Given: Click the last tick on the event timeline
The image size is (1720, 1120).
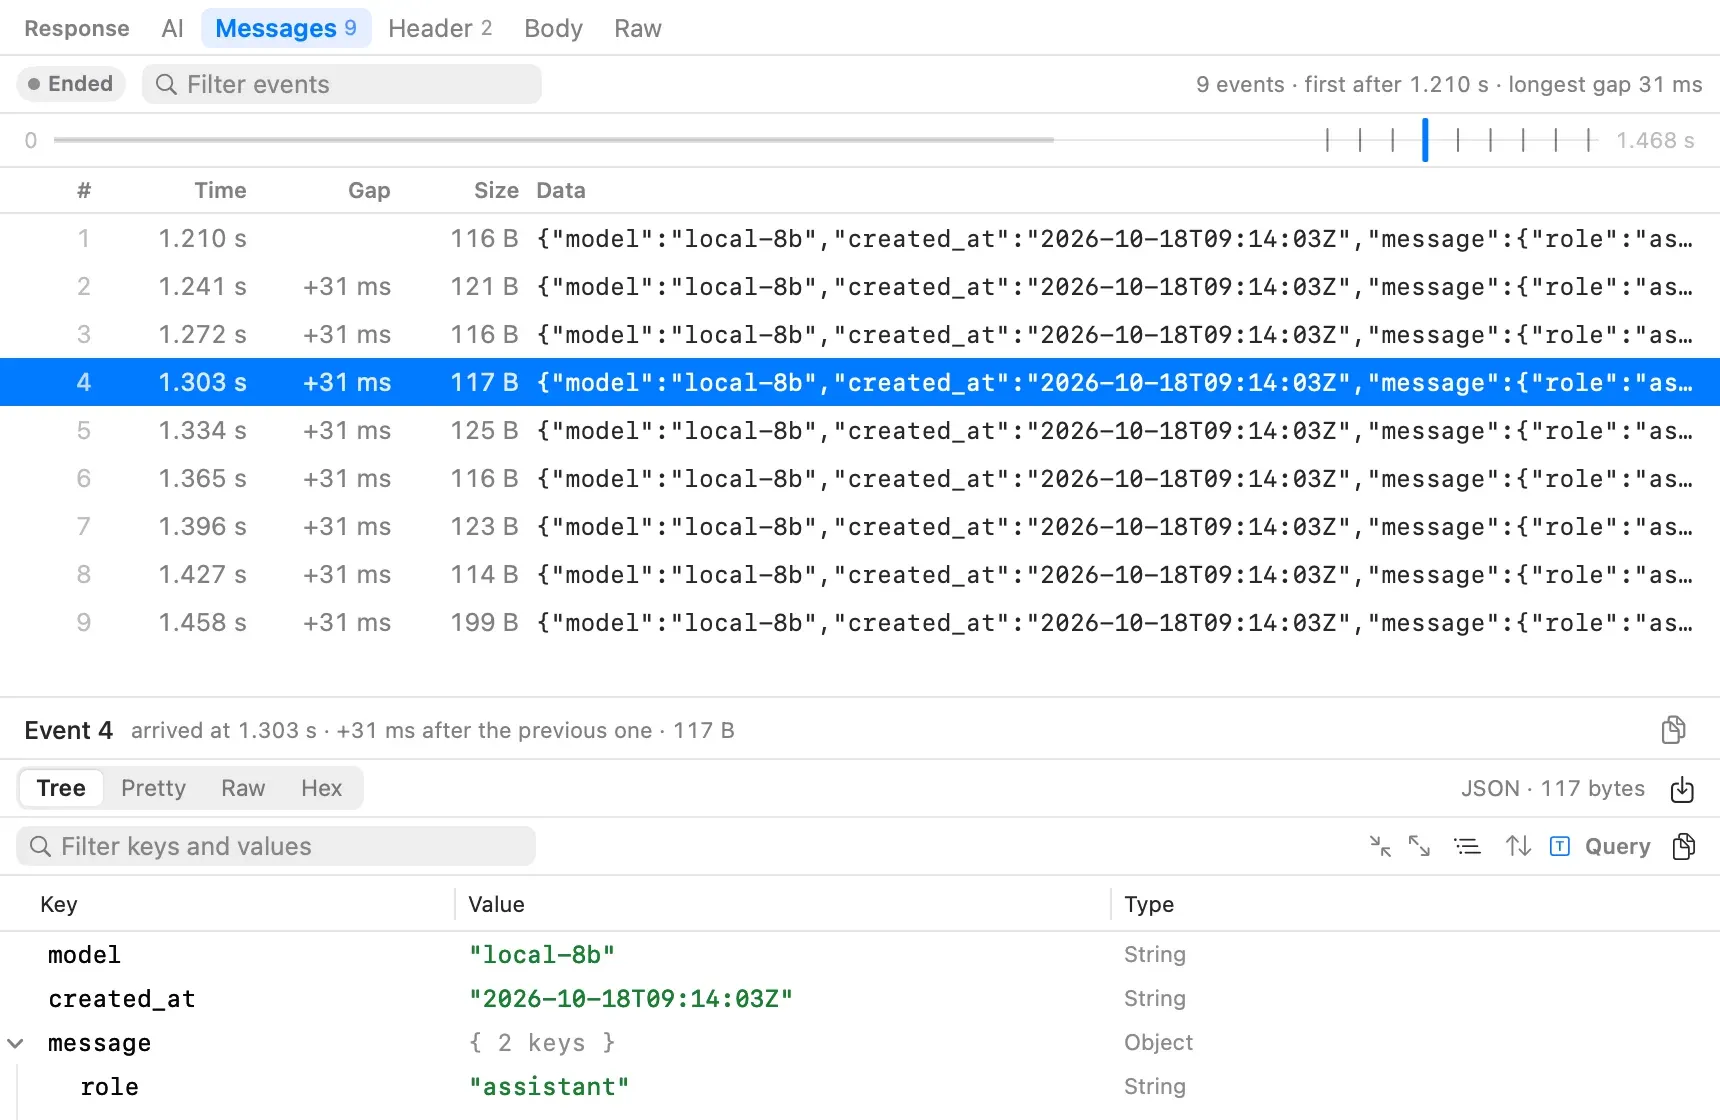Looking at the screenshot, I should pos(1588,140).
